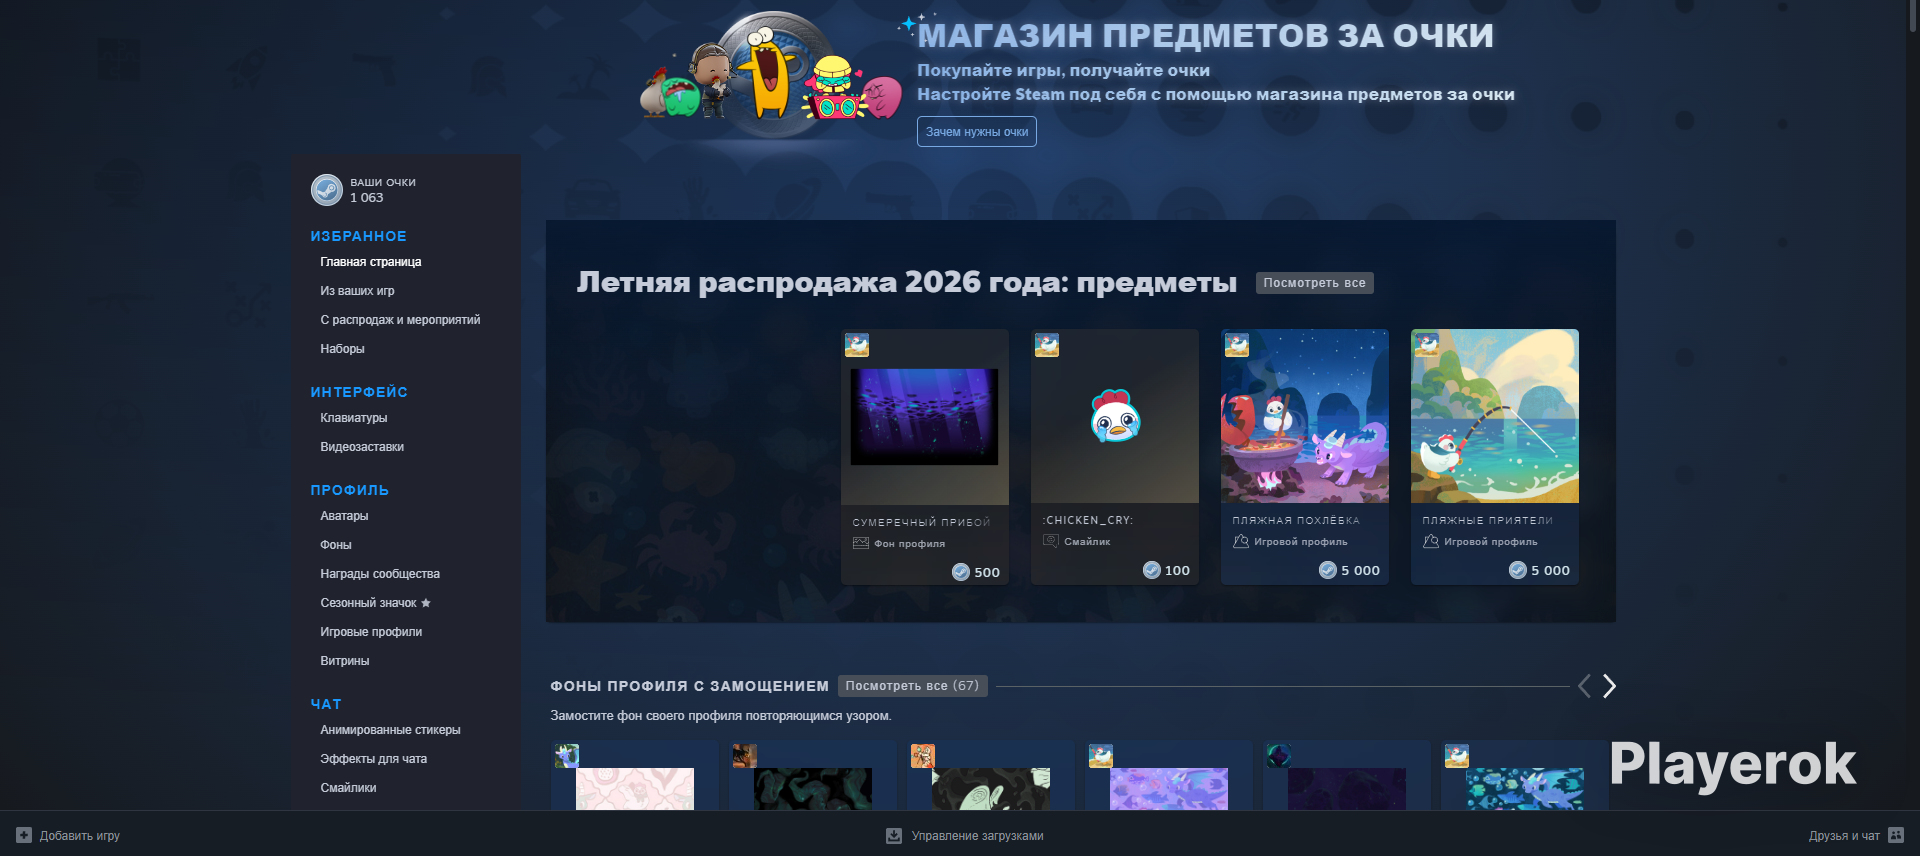Click the sale badge icon on "Пляжная похлёбка" card

coord(1237,345)
